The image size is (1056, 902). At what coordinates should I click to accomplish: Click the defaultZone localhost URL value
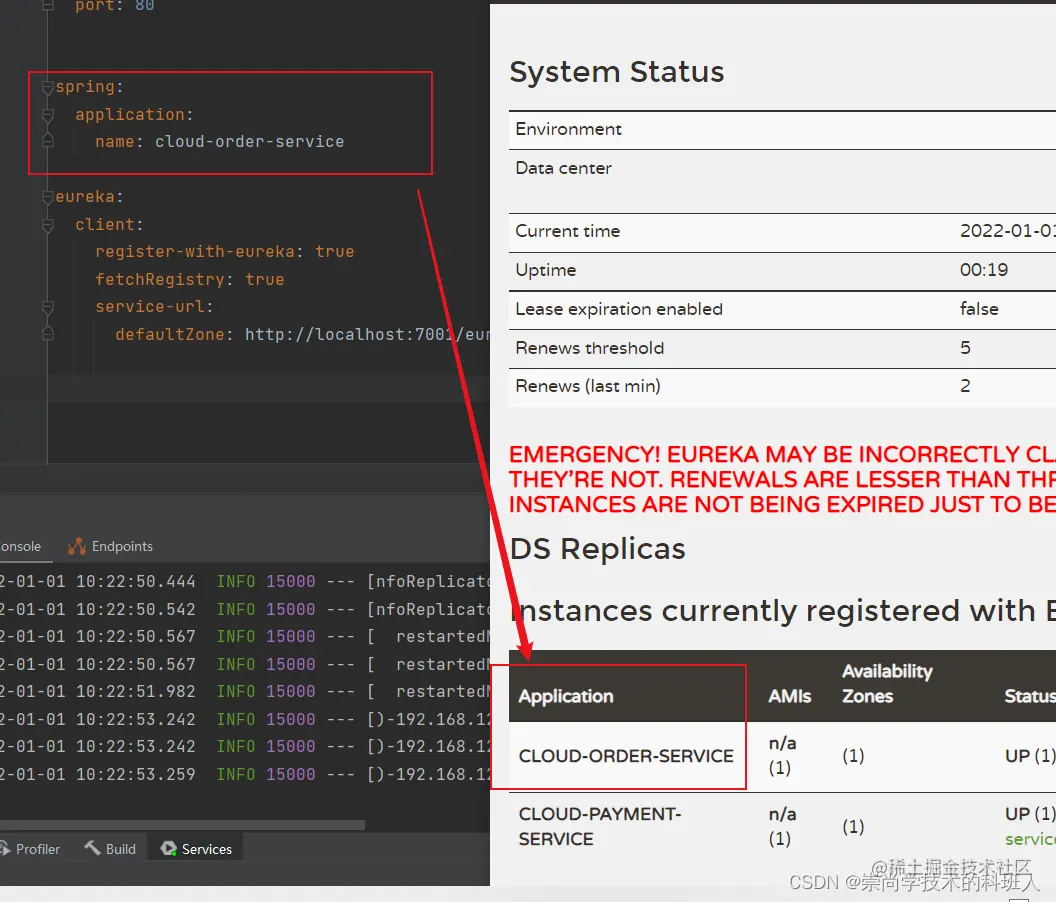point(367,334)
